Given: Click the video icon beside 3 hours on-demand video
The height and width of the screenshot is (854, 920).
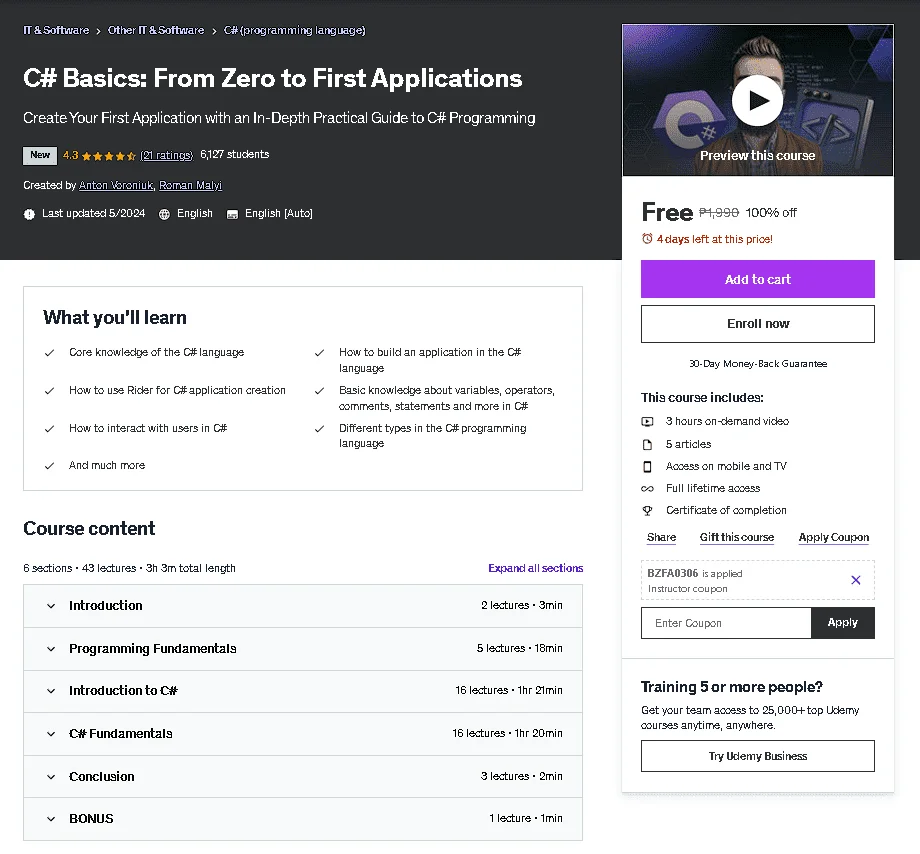Looking at the screenshot, I should pos(647,422).
